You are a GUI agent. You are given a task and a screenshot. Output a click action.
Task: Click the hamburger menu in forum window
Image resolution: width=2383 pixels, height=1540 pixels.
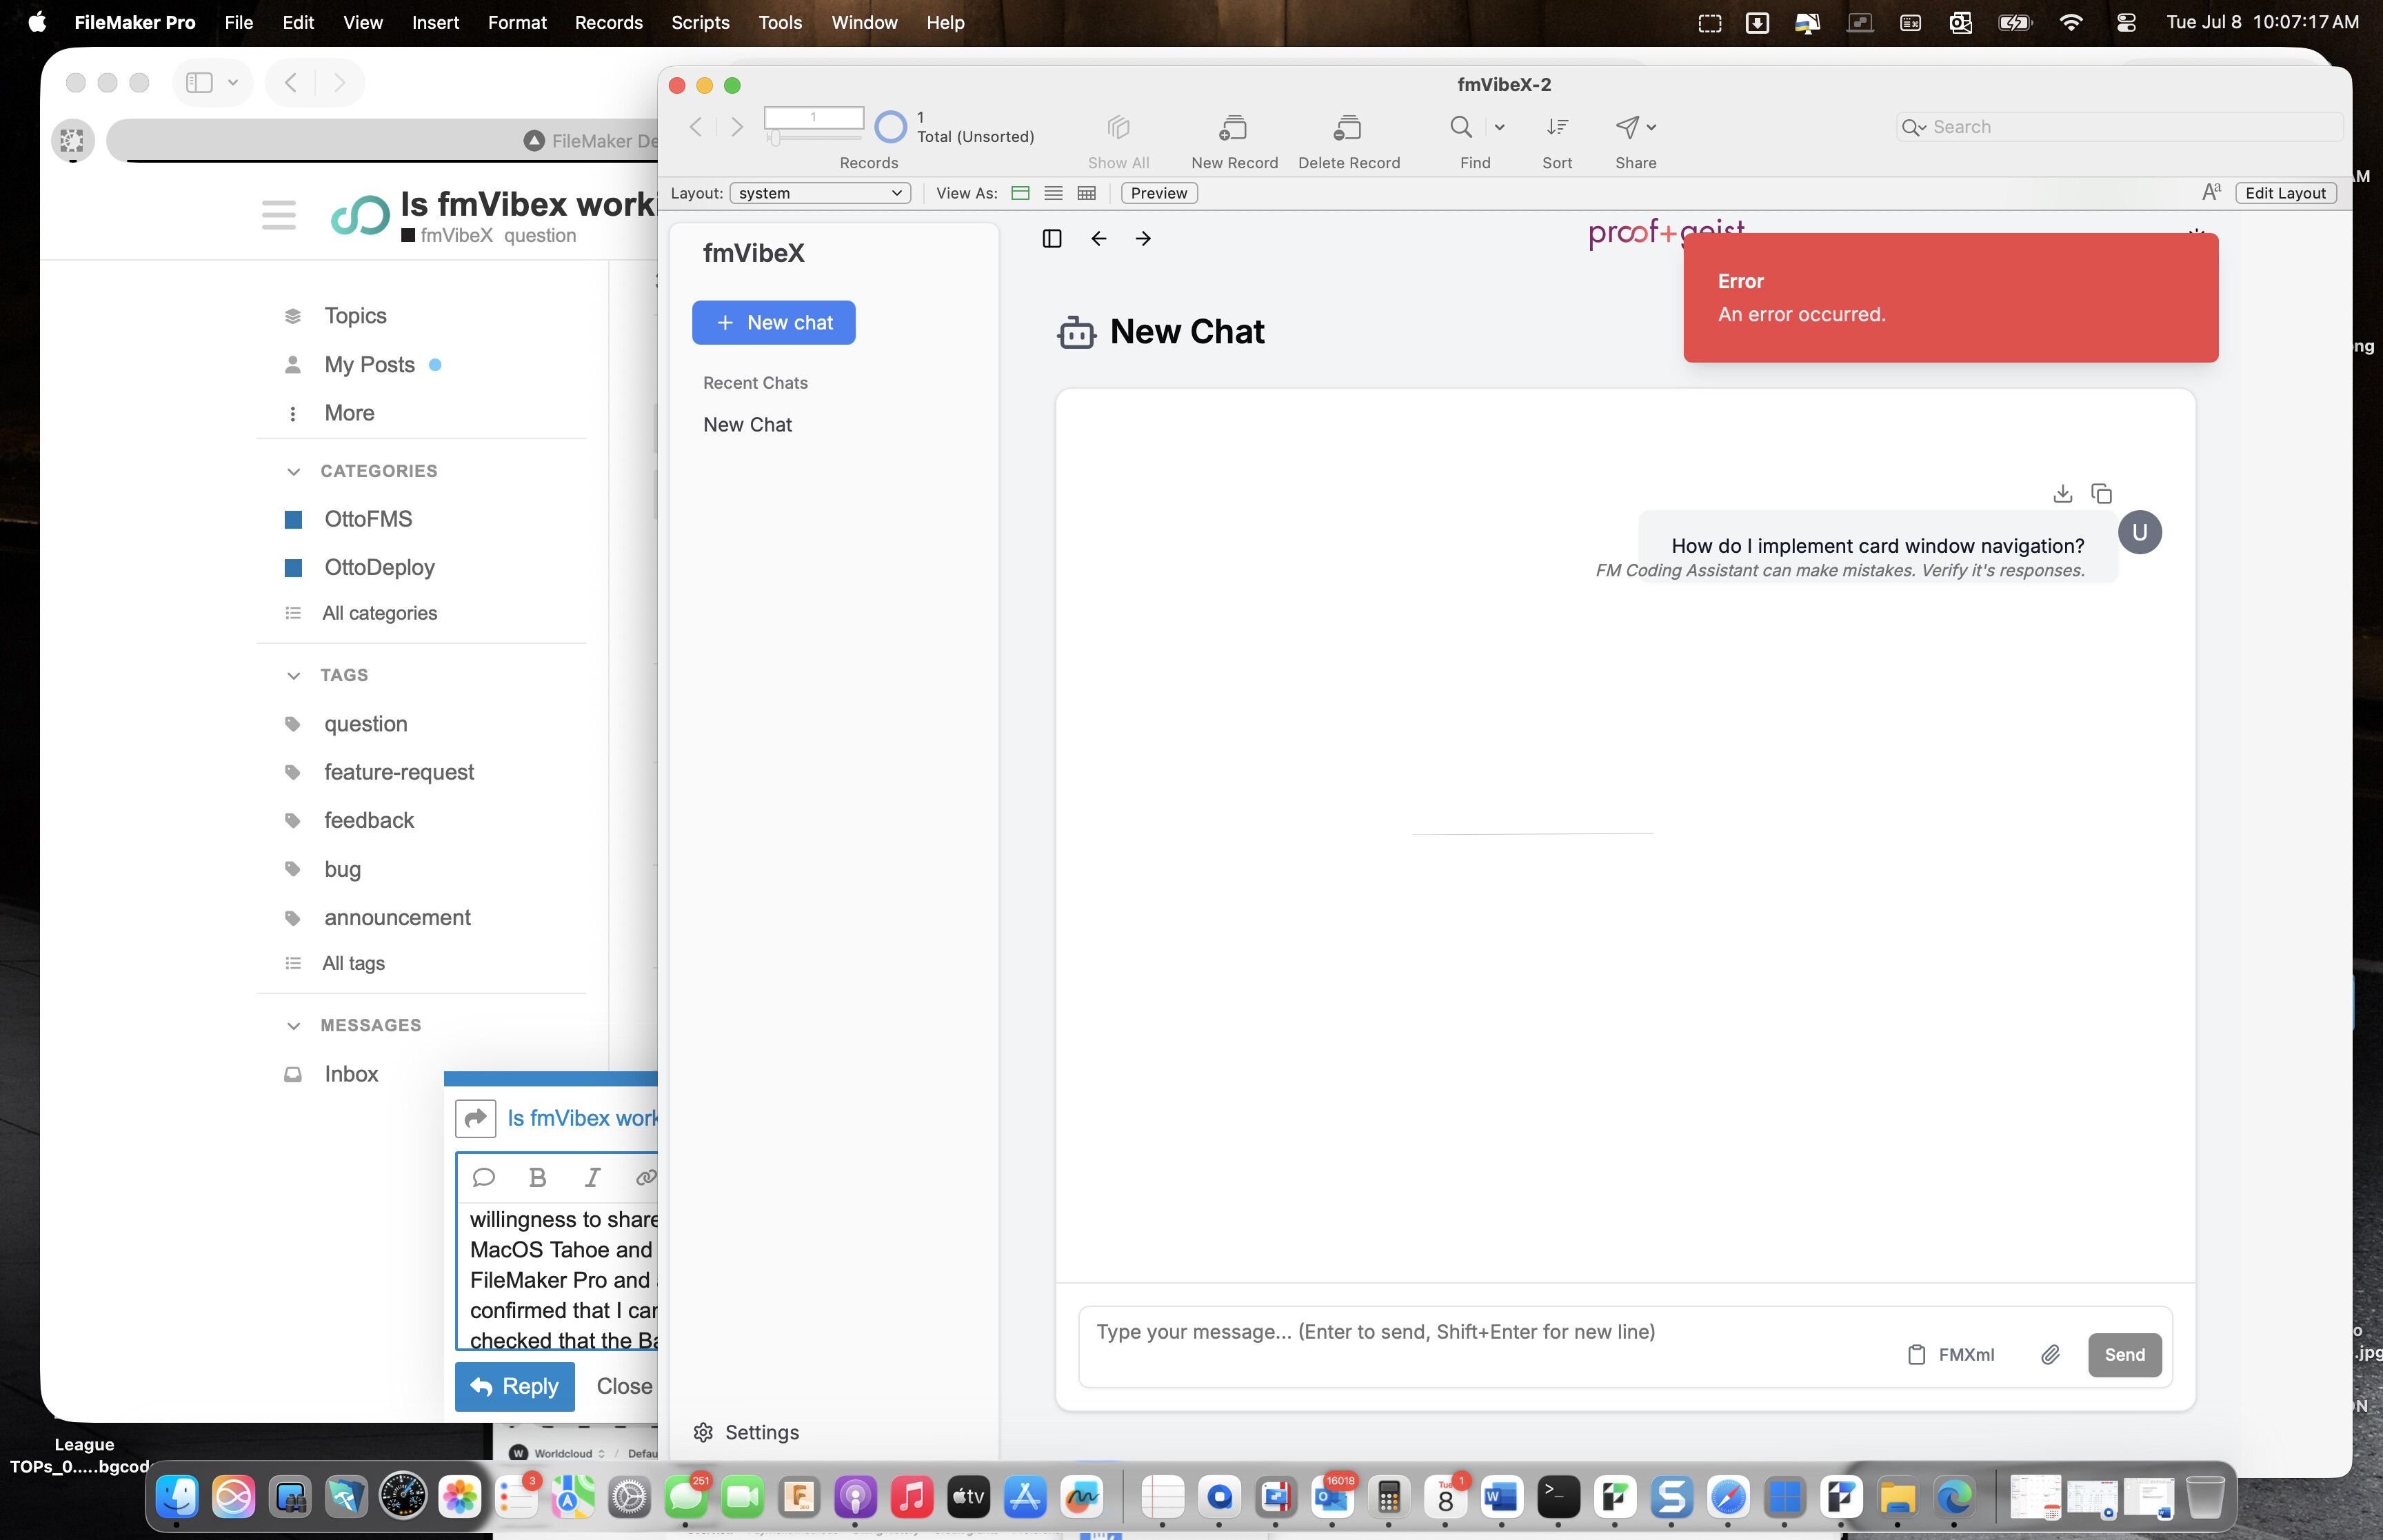(279, 214)
